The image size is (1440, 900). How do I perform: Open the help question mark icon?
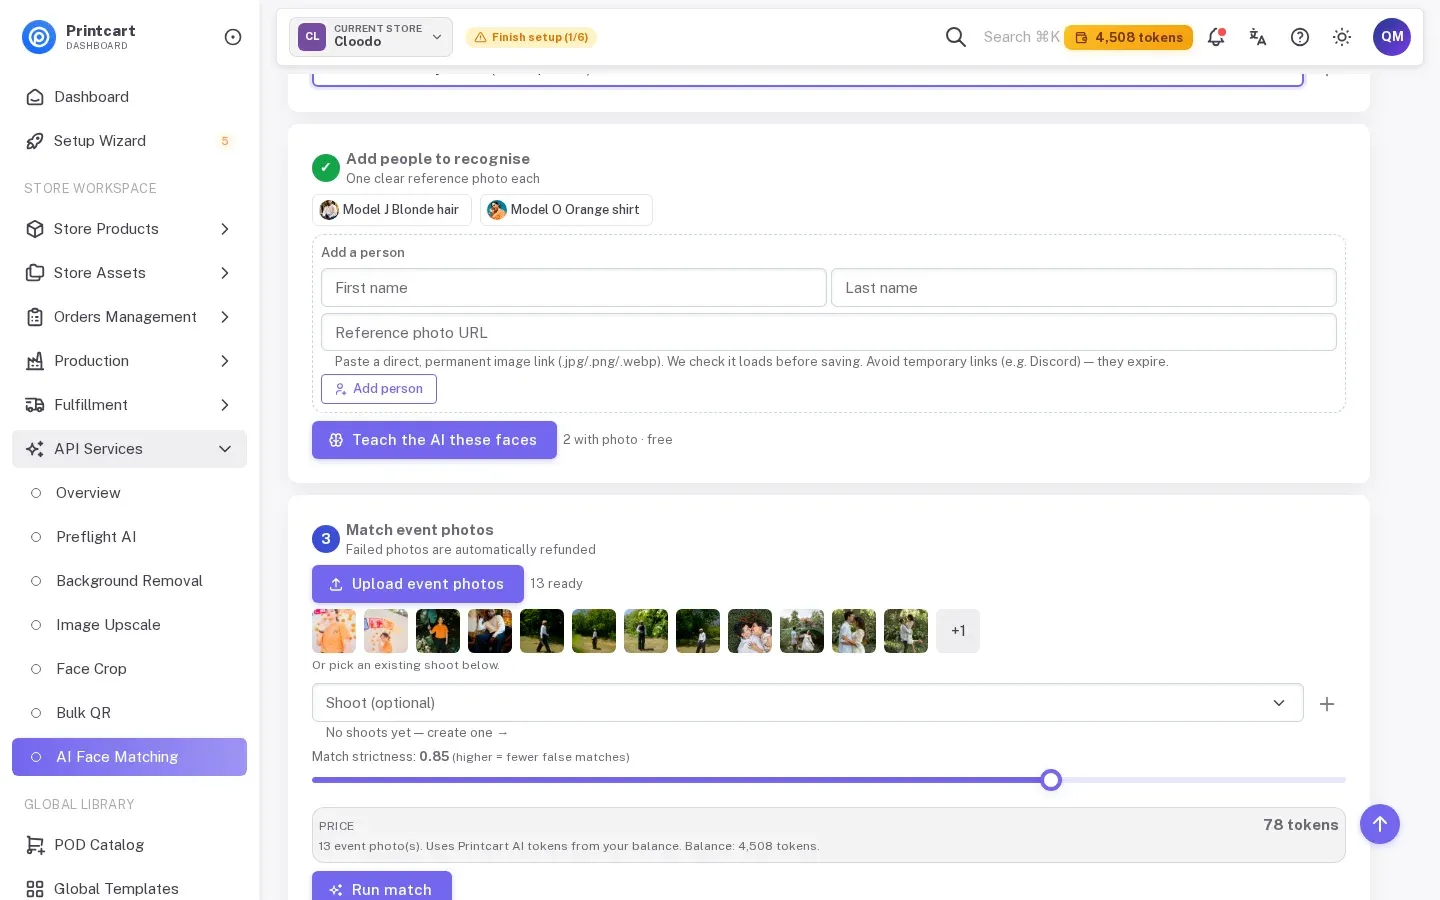click(1300, 37)
